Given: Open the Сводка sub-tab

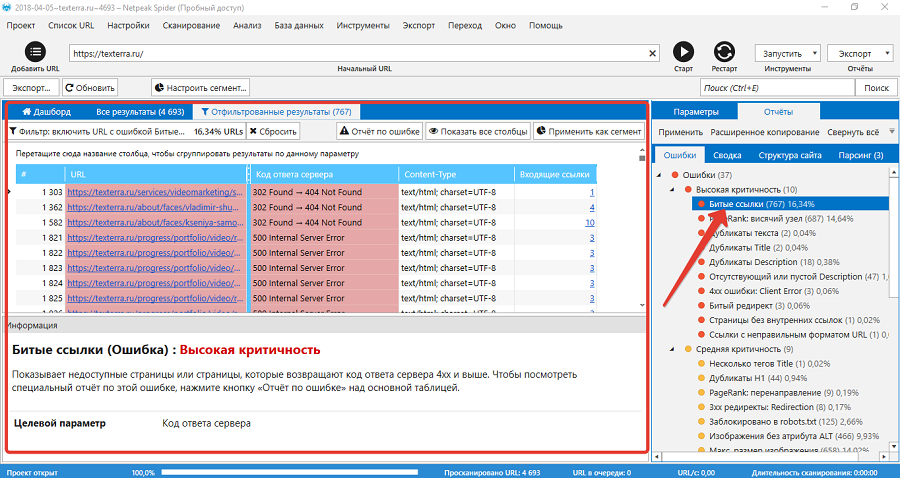Looking at the screenshot, I should point(727,155).
